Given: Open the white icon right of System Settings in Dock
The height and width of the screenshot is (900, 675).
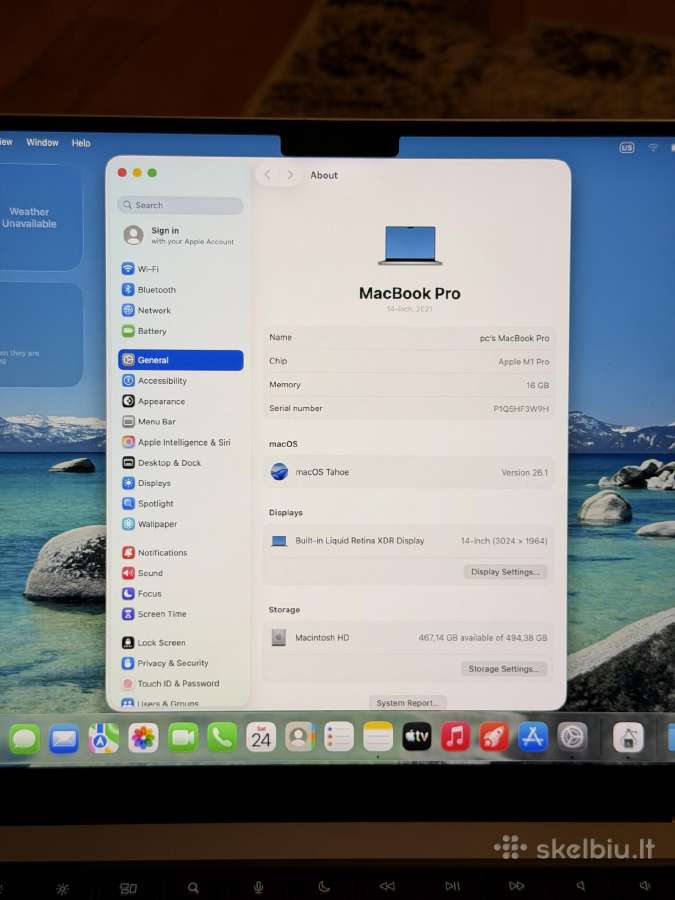Looking at the screenshot, I should (x=628, y=738).
